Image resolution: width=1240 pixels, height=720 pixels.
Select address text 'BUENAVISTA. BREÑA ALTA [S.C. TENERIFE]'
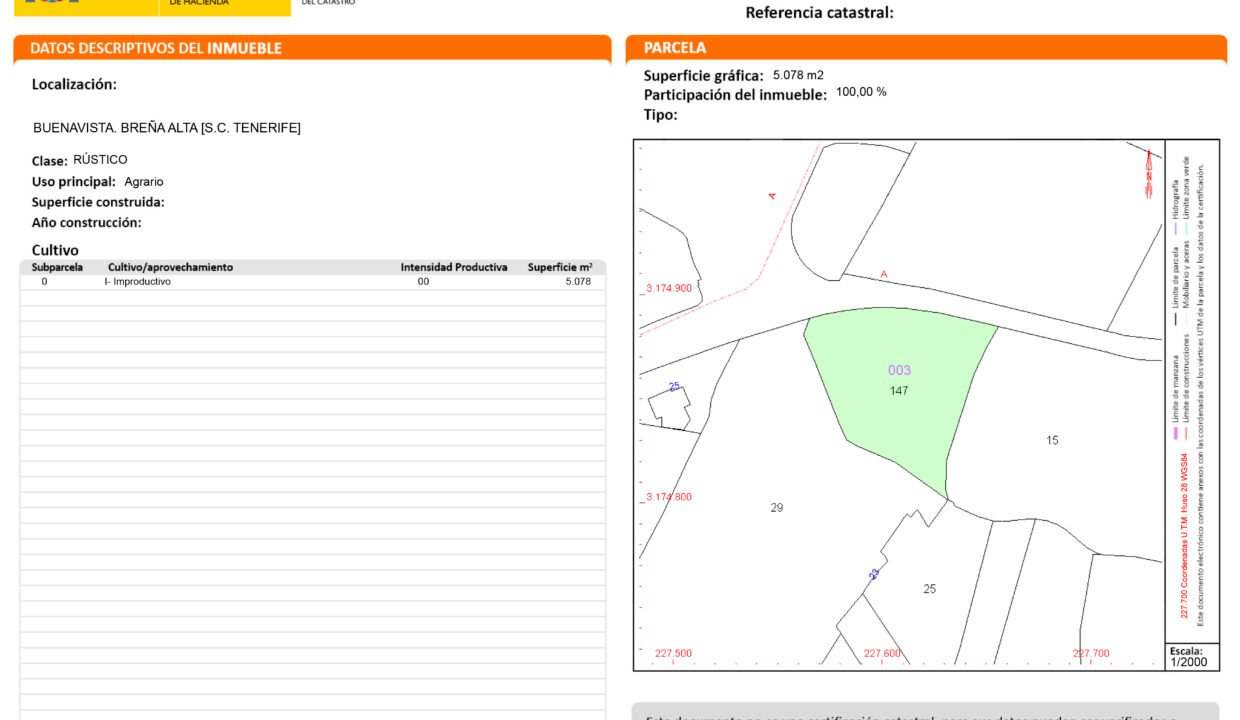(x=167, y=128)
